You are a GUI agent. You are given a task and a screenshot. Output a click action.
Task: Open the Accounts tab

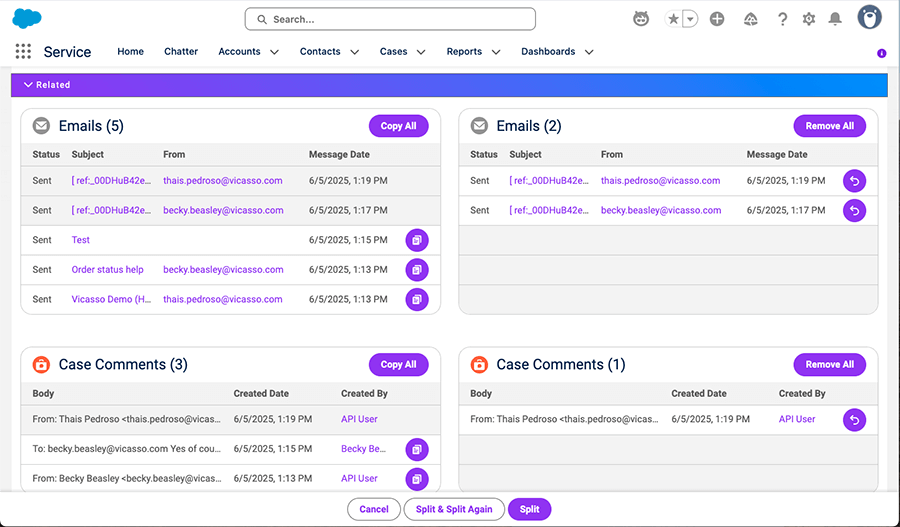[x=239, y=52]
